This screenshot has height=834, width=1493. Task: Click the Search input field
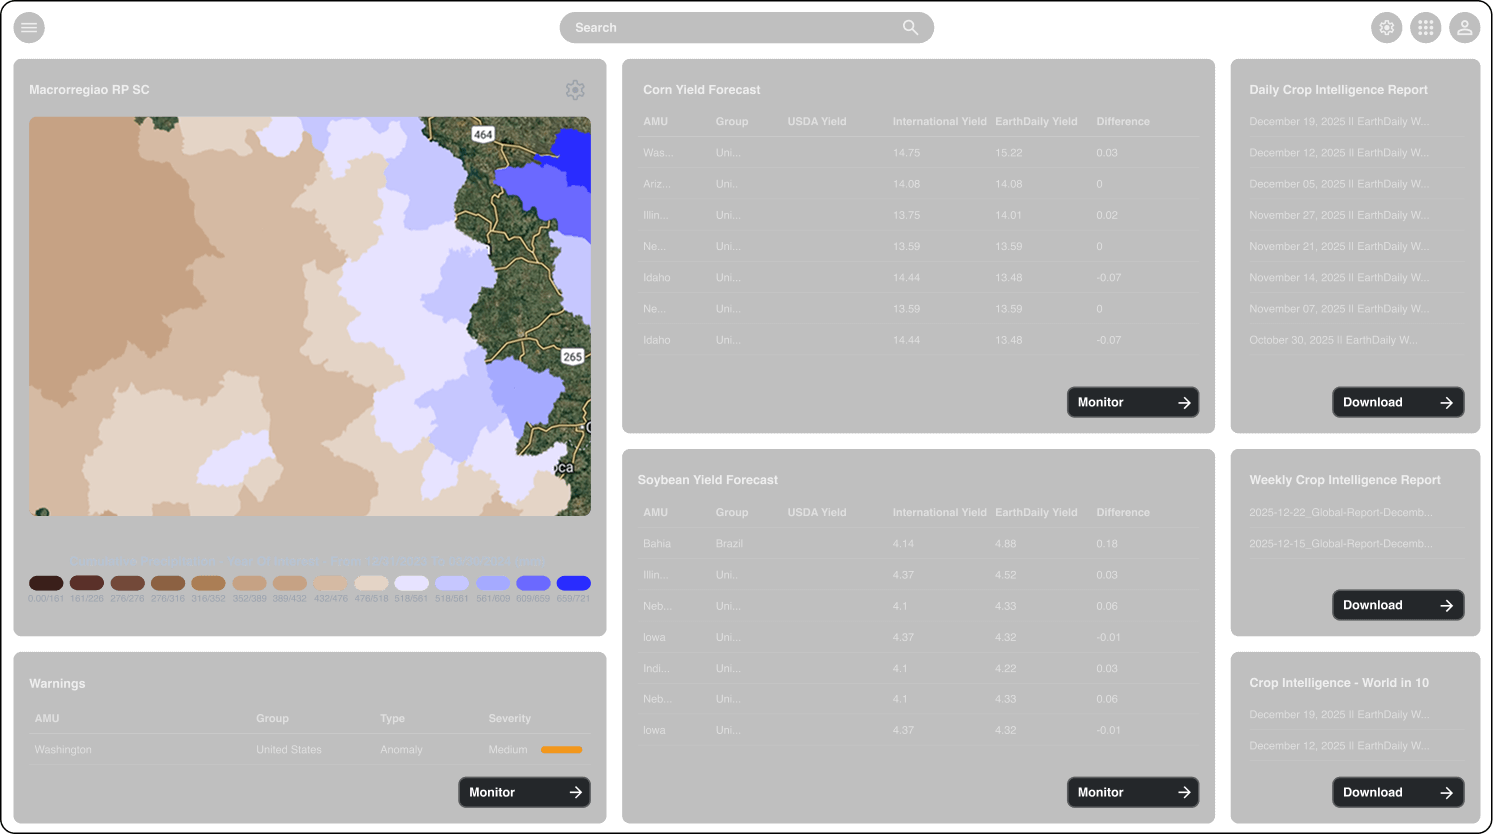[x=596, y=27]
